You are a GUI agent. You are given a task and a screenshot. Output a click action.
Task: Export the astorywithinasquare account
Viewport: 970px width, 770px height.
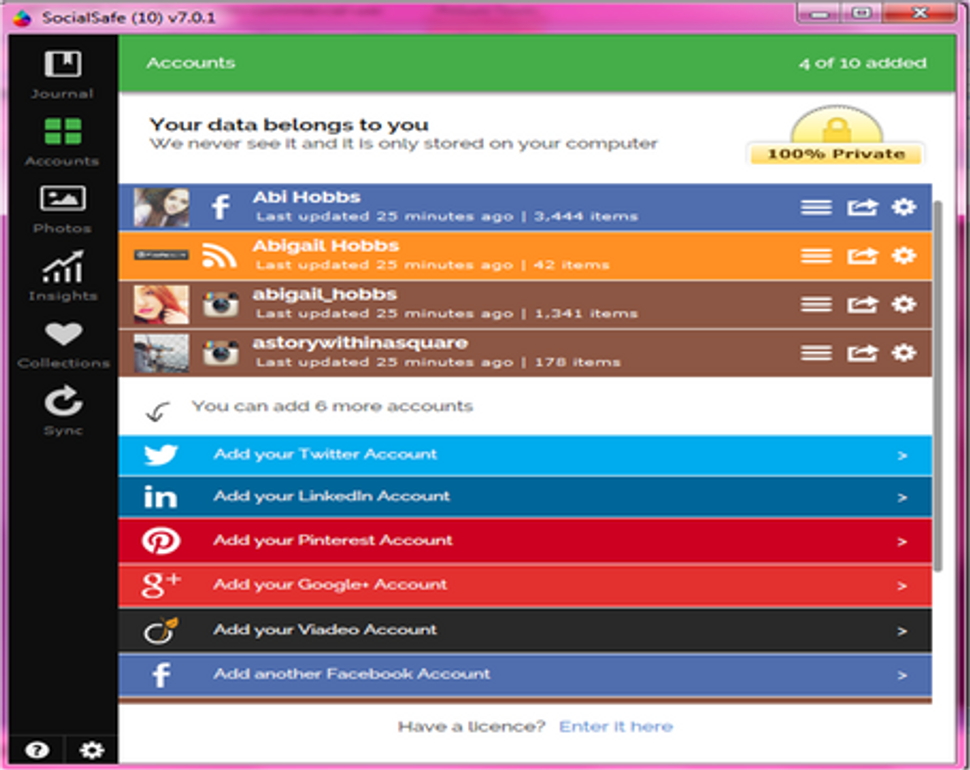click(862, 353)
